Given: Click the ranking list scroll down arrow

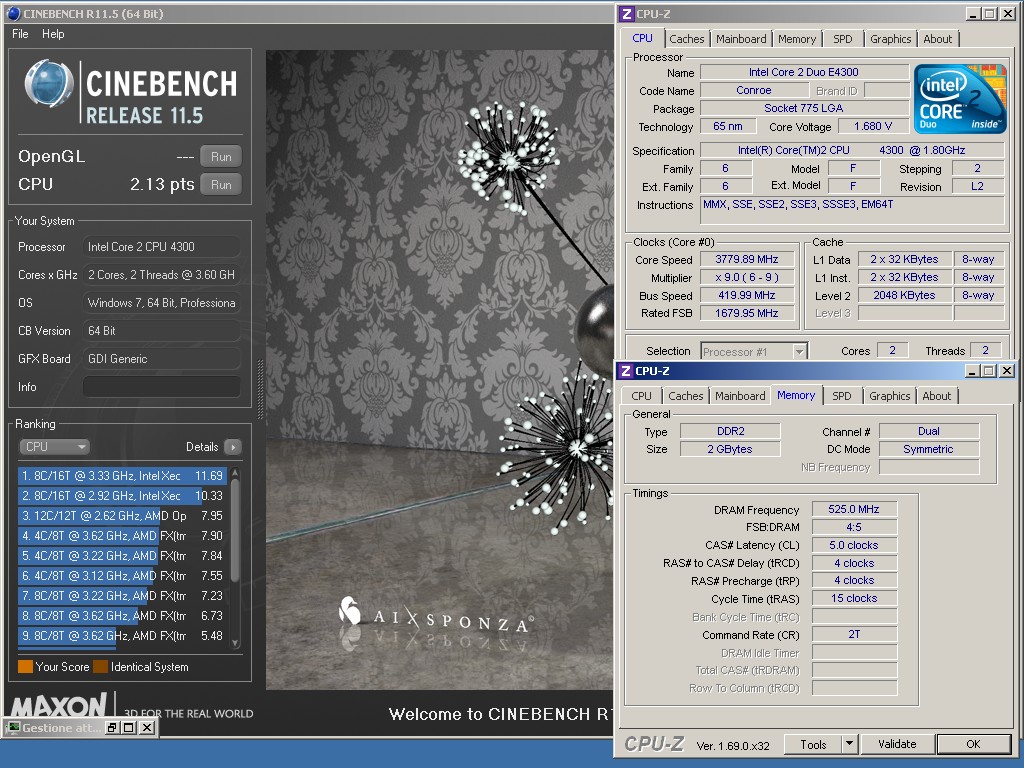Looking at the screenshot, I should [x=235, y=643].
